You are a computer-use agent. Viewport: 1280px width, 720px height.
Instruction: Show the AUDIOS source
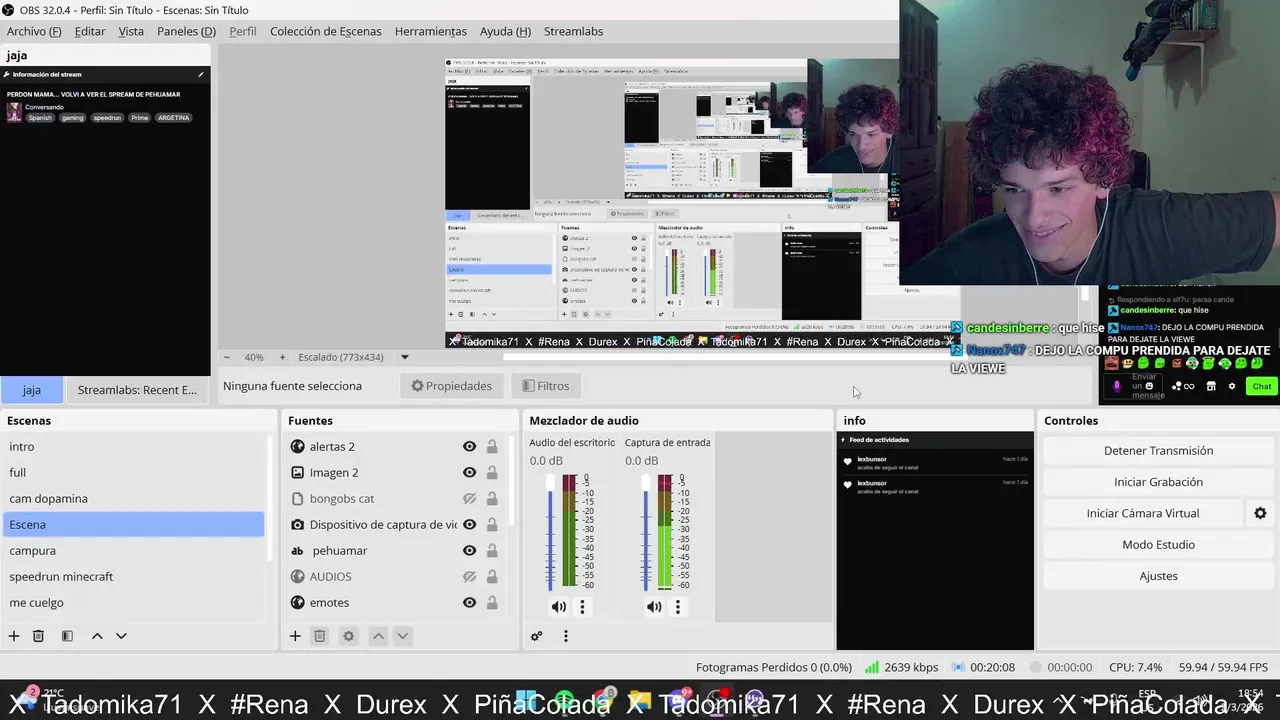click(469, 576)
